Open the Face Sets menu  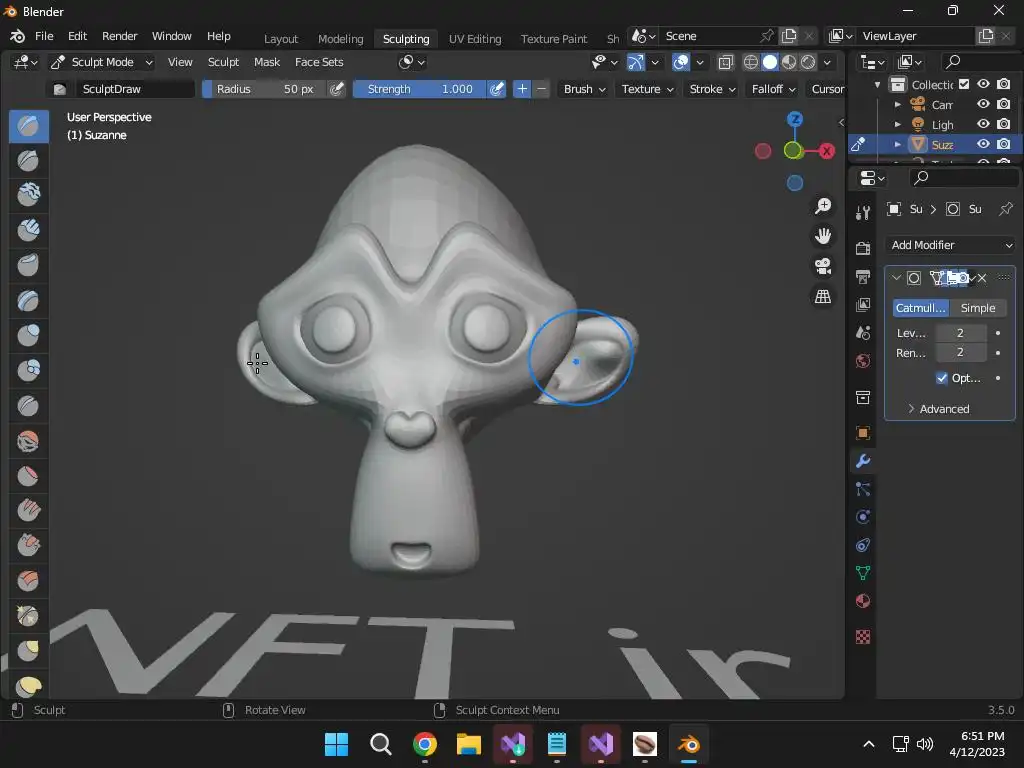(x=319, y=62)
